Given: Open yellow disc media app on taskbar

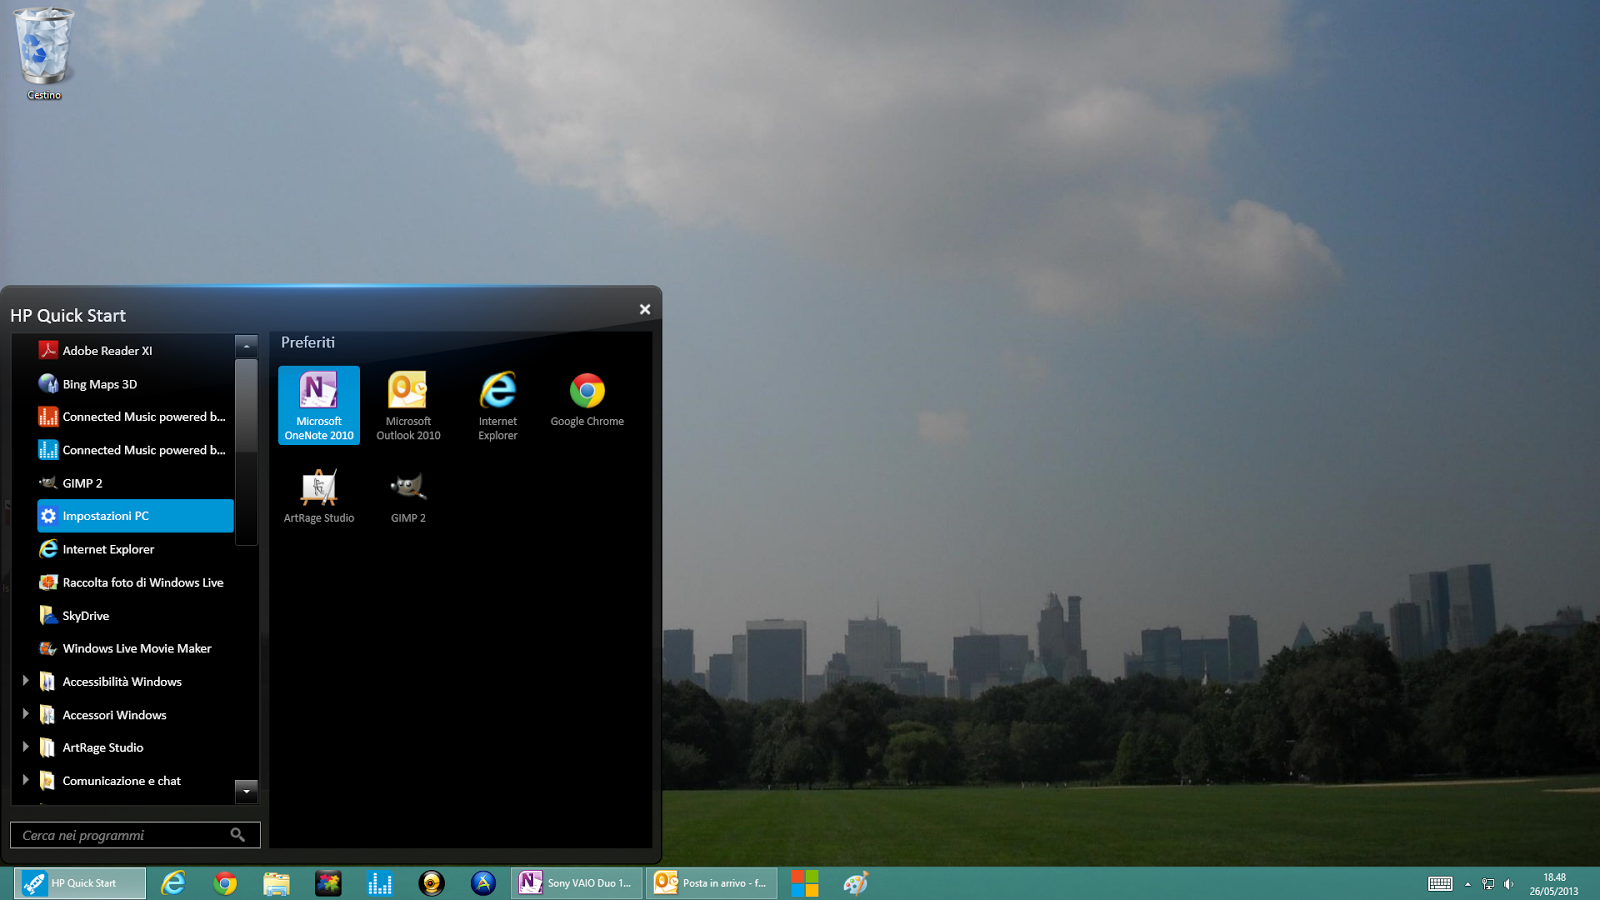Looking at the screenshot, I should click(x=431, y=883).
